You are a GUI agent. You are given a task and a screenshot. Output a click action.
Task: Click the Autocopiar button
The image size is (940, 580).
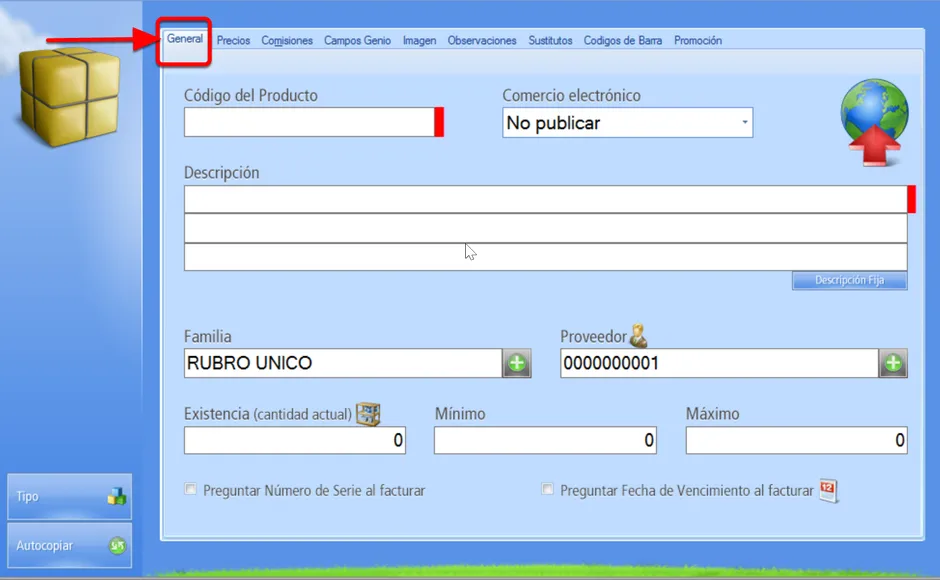point(70,546)
